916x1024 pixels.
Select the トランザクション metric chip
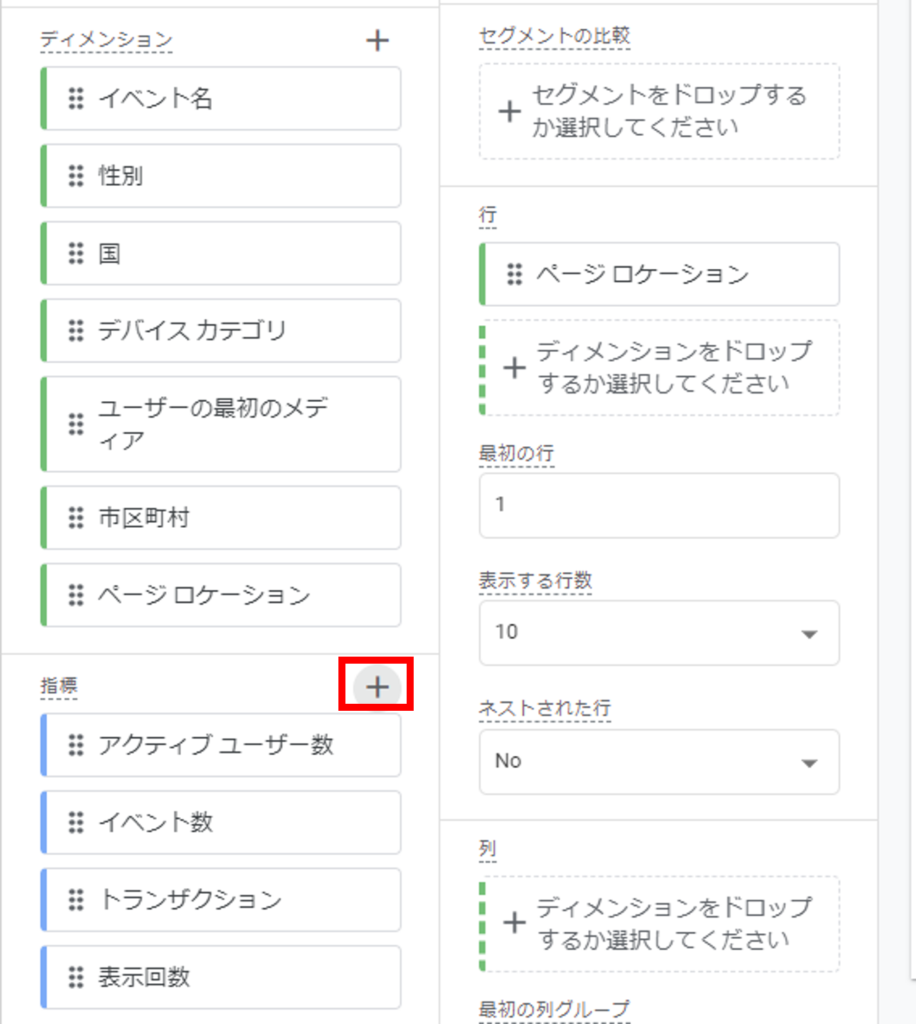(221, 900)
